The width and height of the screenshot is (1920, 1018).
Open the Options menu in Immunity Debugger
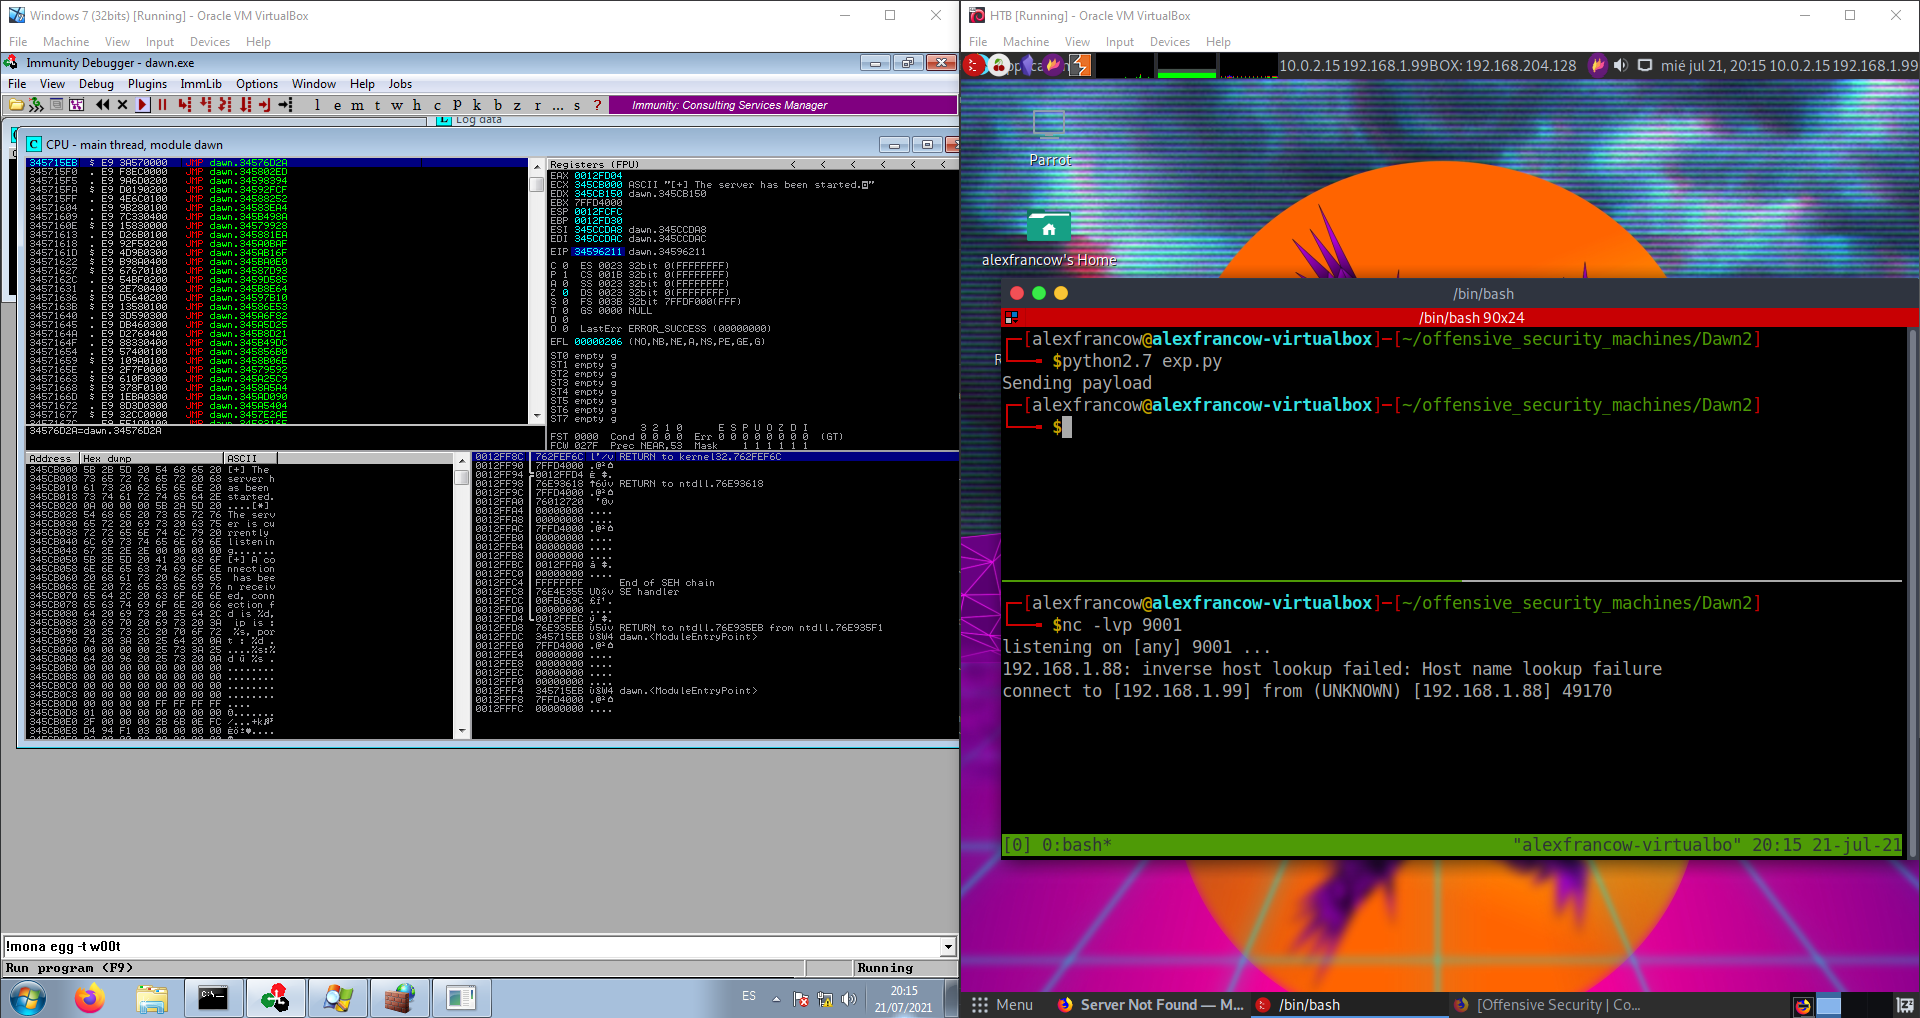257,84
